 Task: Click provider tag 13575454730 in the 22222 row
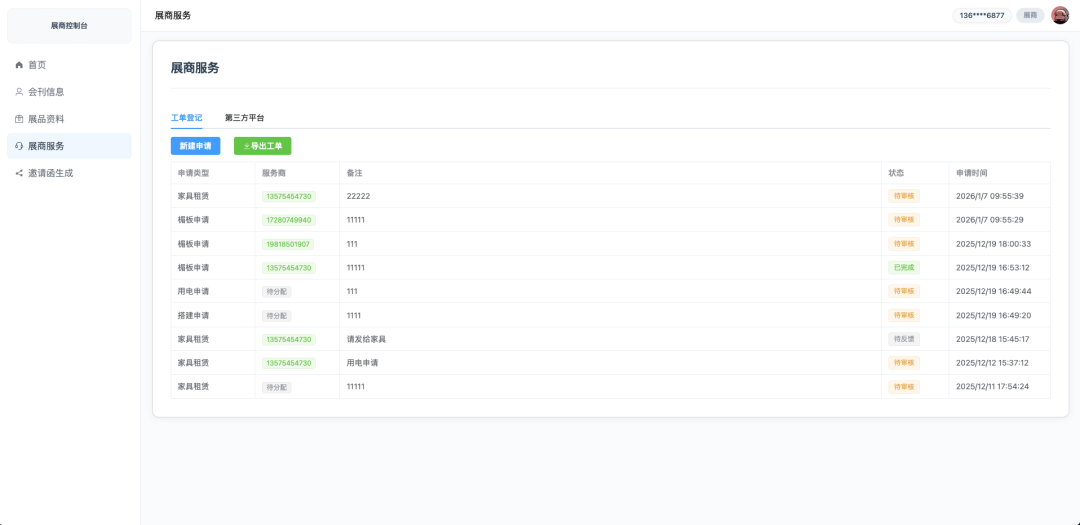pyautogui.click(x=289, y=196)
